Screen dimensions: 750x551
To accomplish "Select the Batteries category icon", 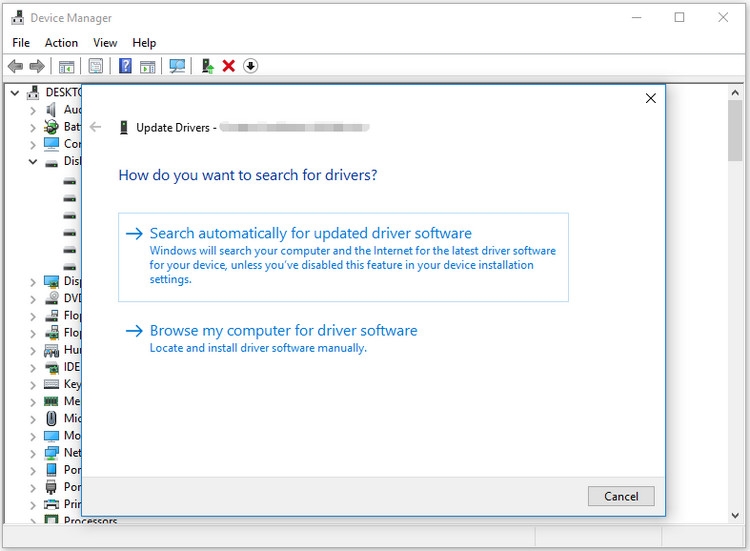I will pos(51,127).
